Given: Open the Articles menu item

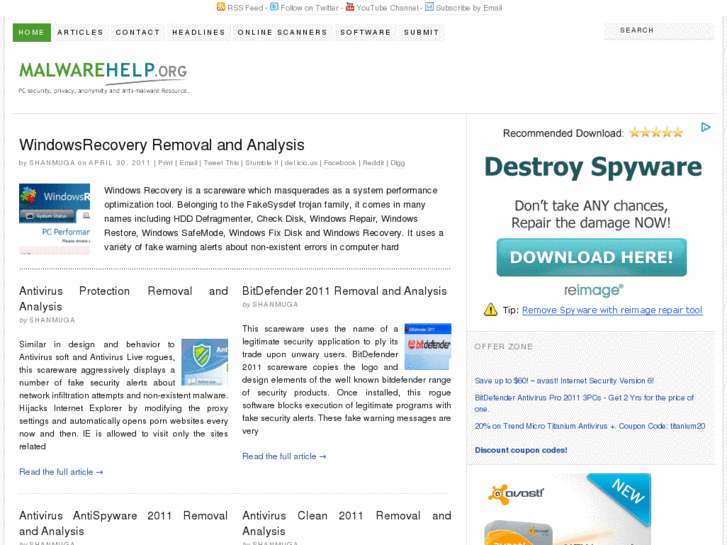Looking at the screenshot, I should pyautogui.click(x=80, y=32).
